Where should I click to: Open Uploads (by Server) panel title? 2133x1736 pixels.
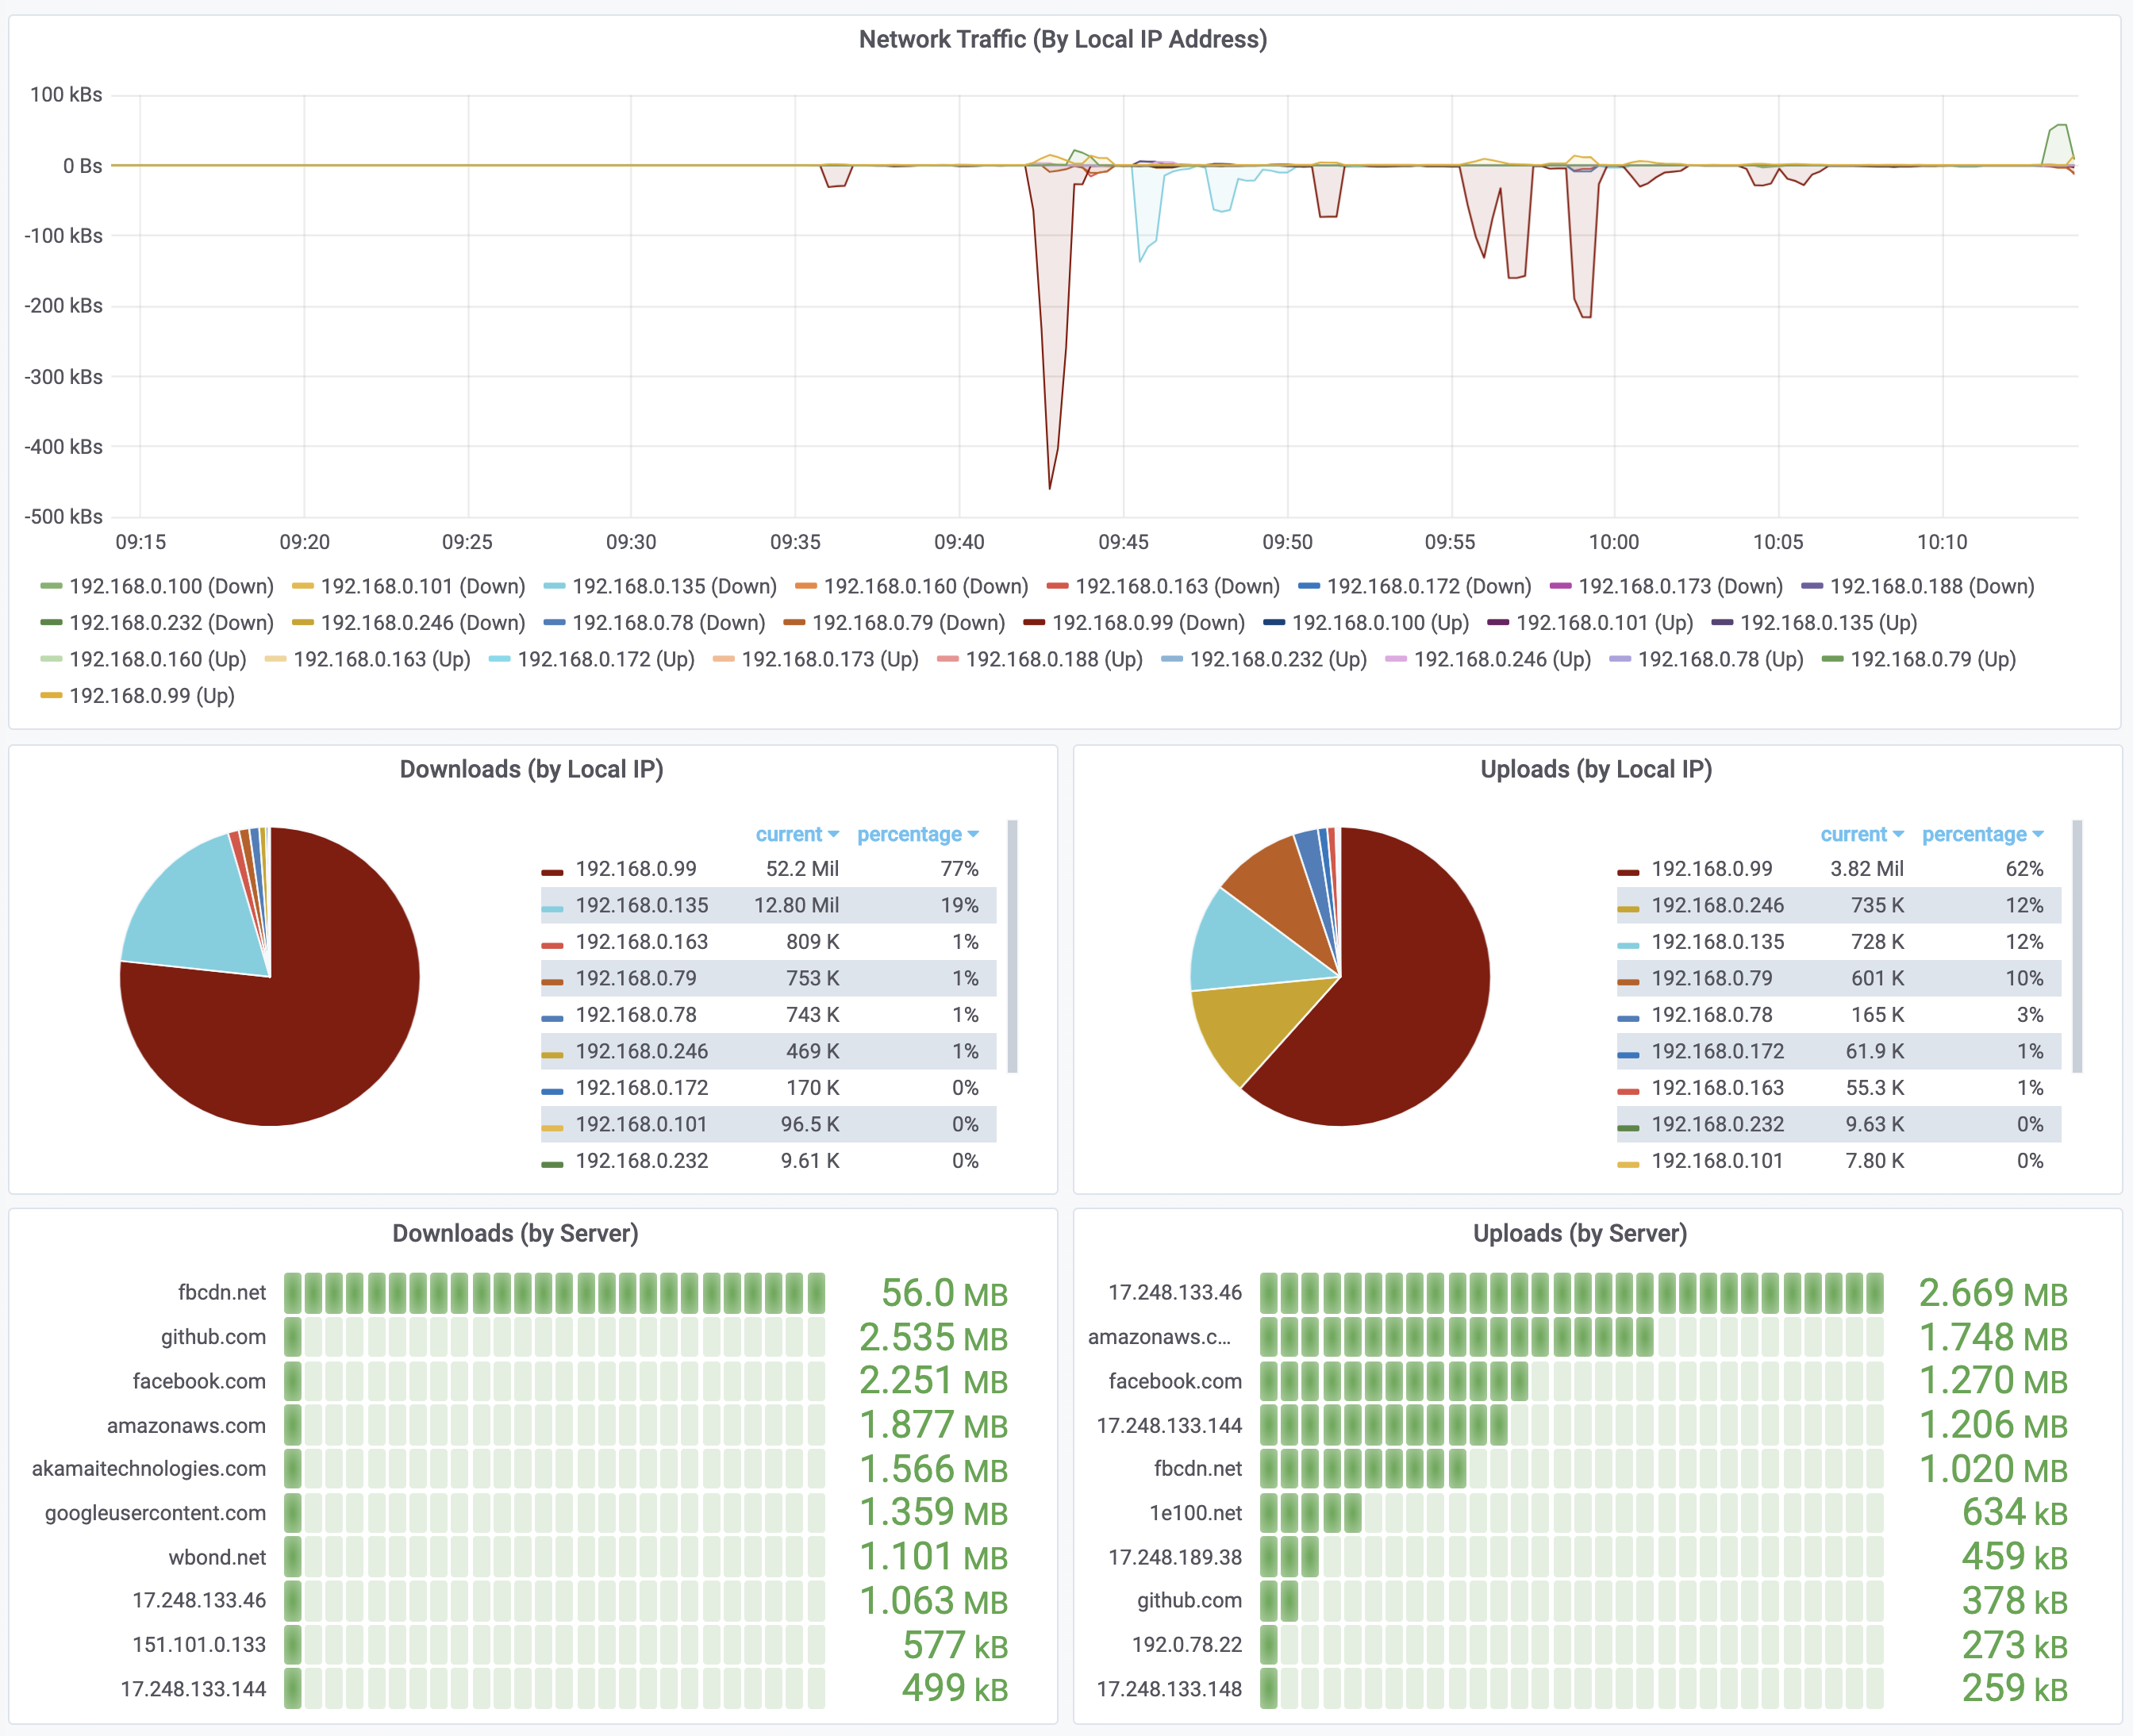(x=1579, y=1234)
